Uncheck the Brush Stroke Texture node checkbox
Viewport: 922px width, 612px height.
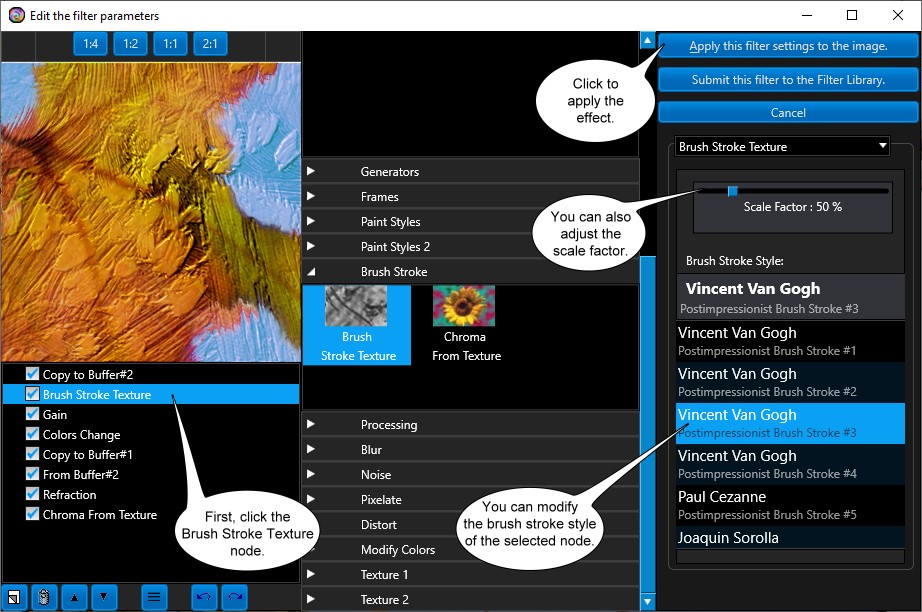pos(32,394)
